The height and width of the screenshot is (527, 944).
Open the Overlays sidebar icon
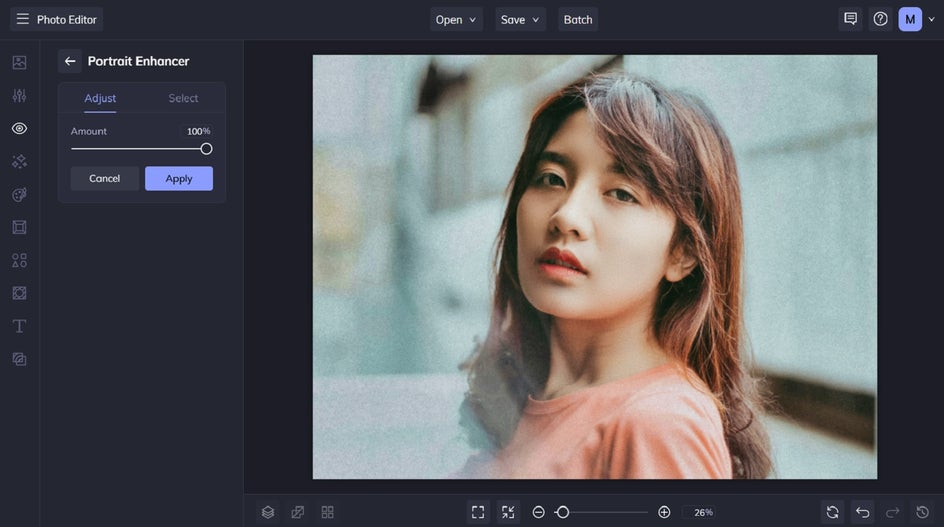coord(19,293)
